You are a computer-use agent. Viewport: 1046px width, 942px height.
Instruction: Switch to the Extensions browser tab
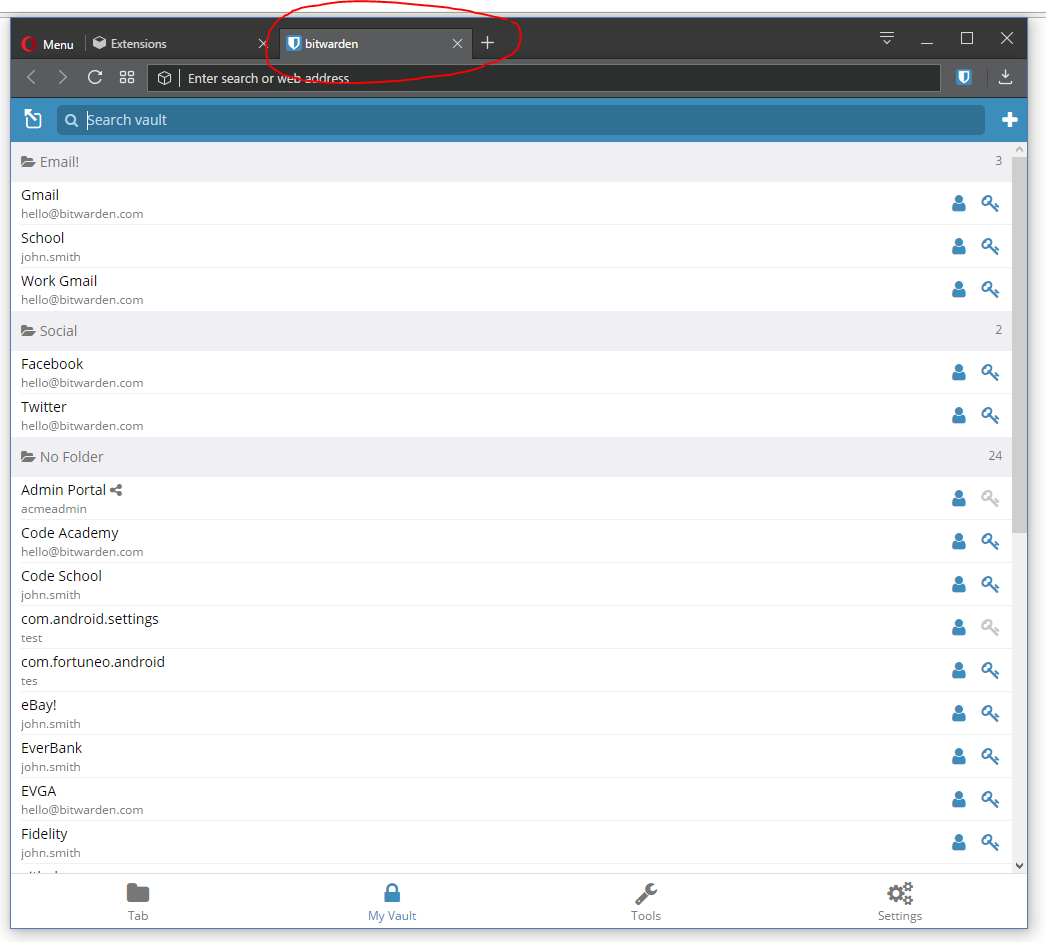(173, 43)
